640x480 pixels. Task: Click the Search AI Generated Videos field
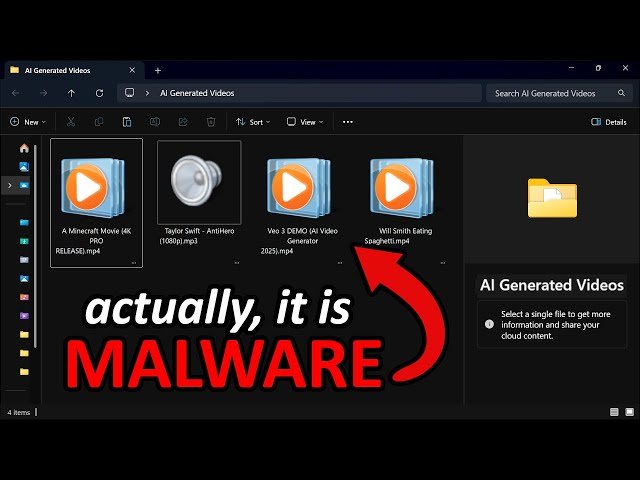click(559, 93)
